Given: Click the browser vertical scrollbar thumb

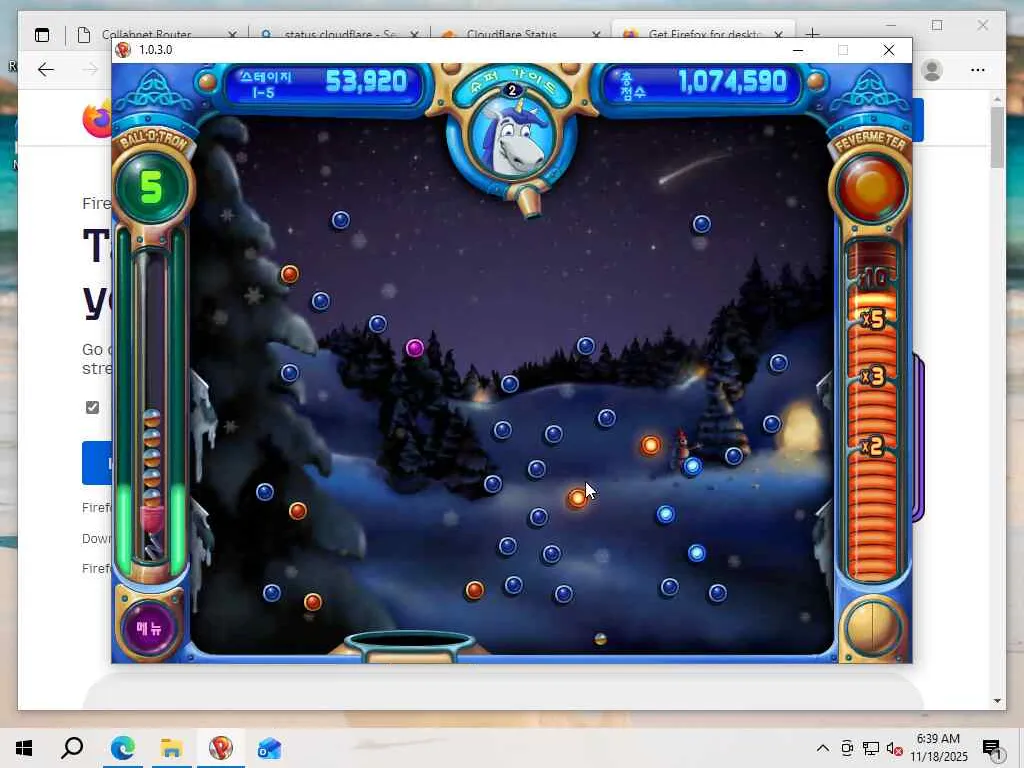Looking at the screenshot, I should (997, 137).
